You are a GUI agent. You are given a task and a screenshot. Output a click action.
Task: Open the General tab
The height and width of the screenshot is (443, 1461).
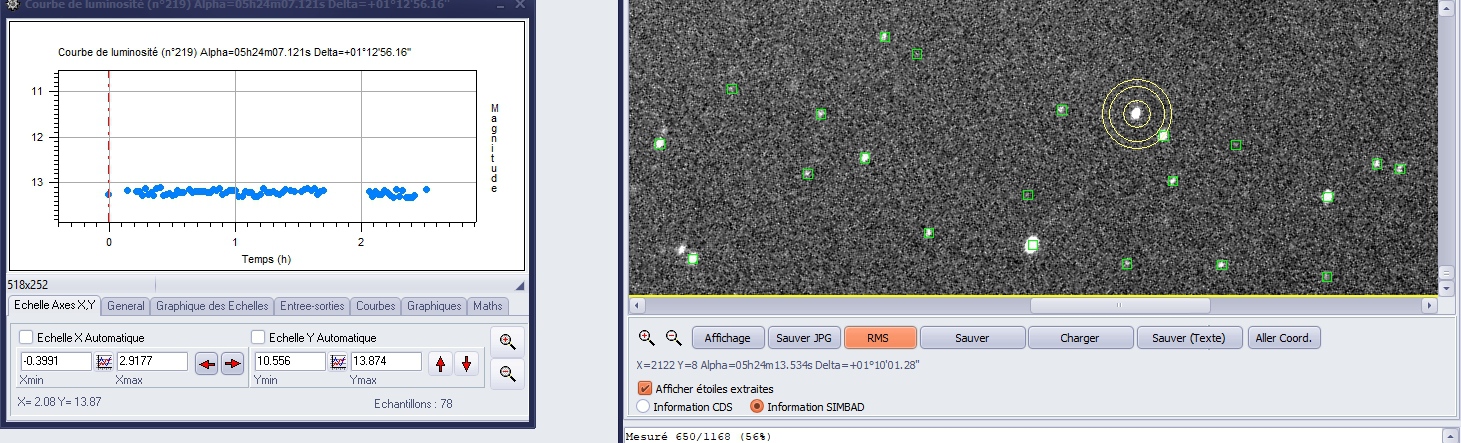point(126,306)
